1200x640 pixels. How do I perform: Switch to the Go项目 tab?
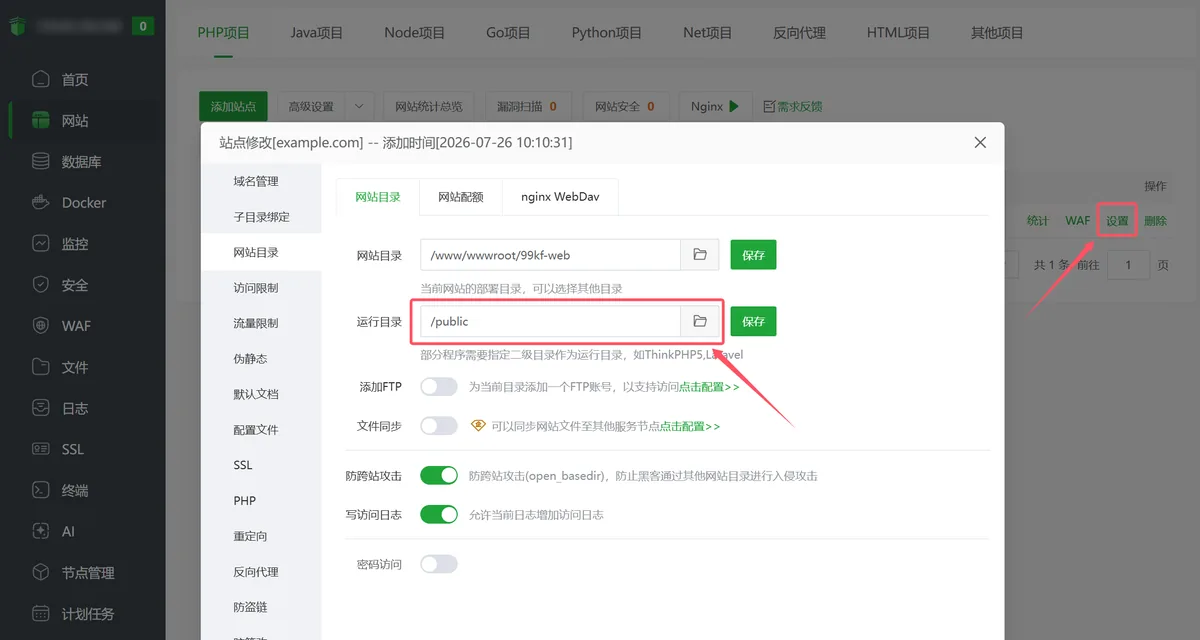pyautogui.click(x=508, y=32)
